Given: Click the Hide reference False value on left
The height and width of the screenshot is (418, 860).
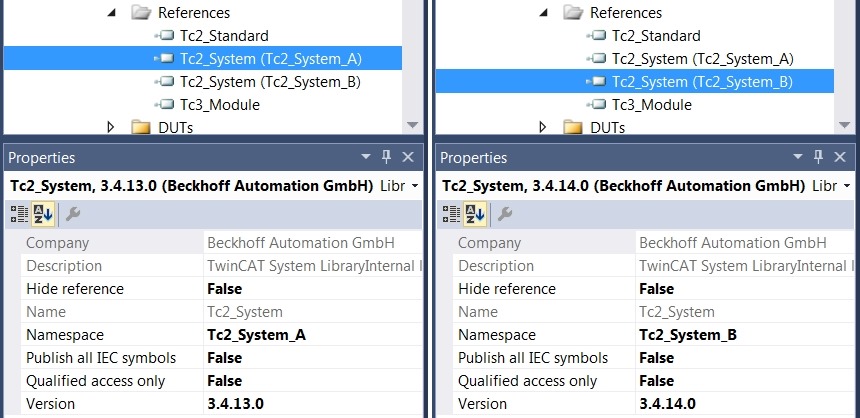Looking at the screenshot, I should [x=224, y=289].
